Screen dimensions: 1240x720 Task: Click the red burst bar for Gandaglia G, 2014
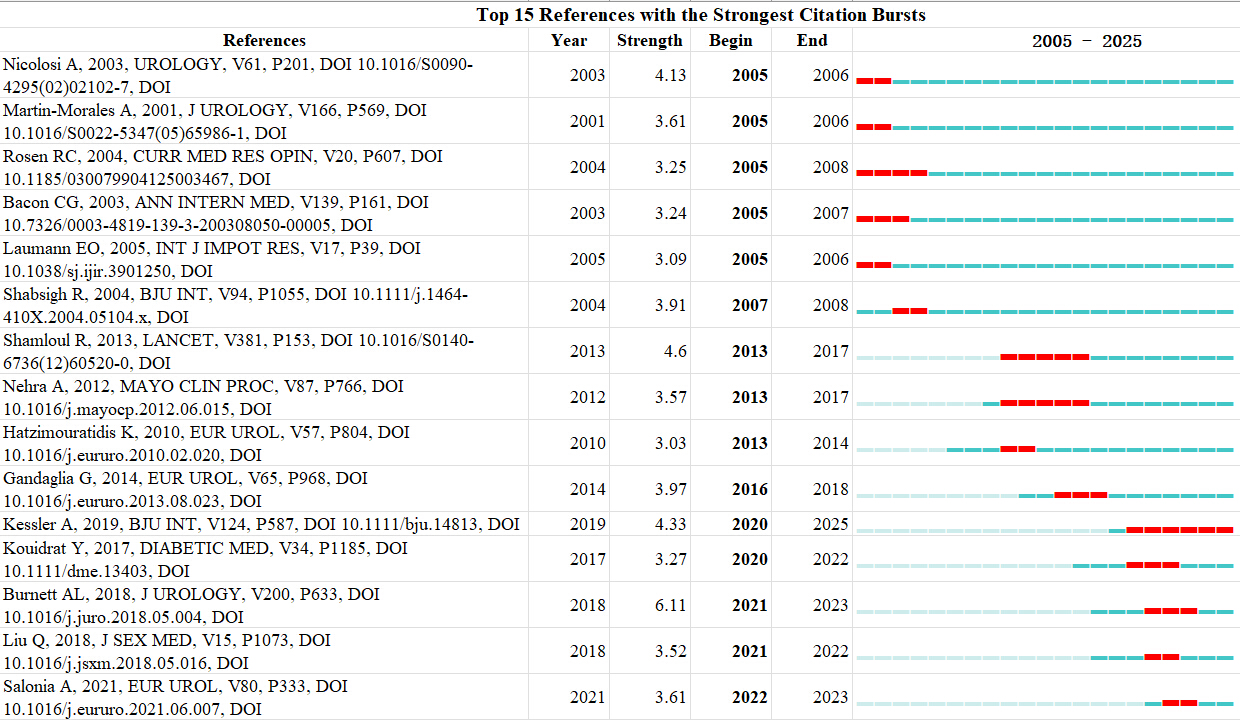coord(1080,495)
